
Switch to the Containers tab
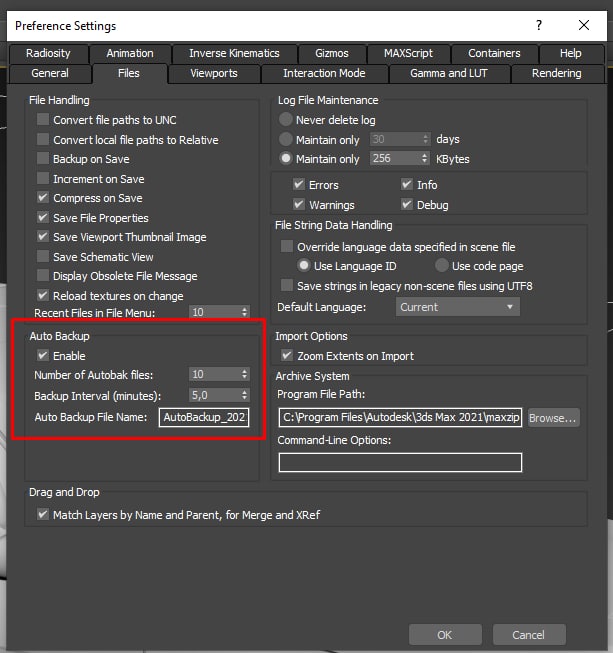pyautogui.click(x=494, y=53)
